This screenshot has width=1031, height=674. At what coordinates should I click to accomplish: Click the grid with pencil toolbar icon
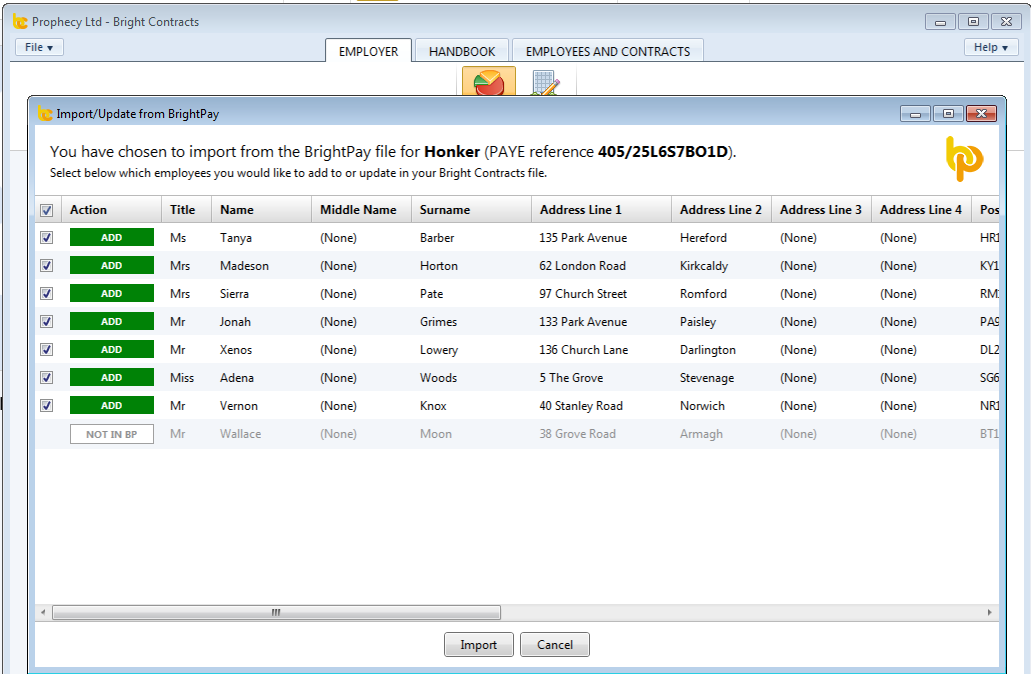(545, 83)
